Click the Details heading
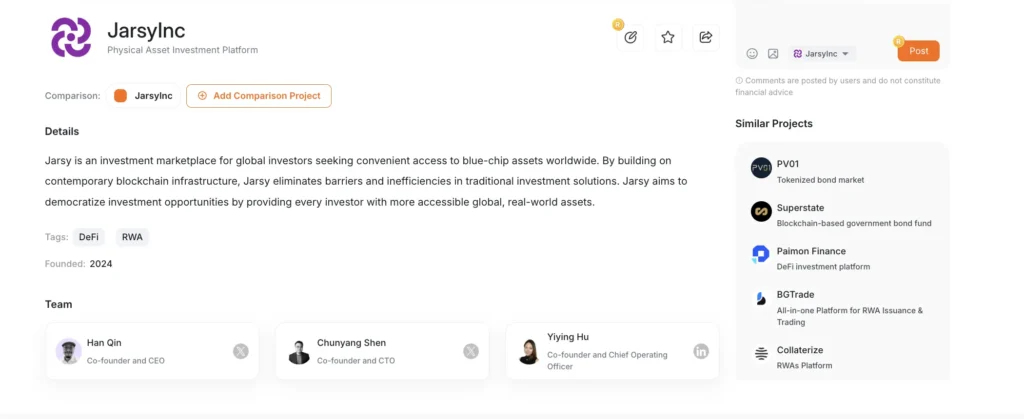The height and width of the screenshot is (419, 1024). tap(62, 131)
